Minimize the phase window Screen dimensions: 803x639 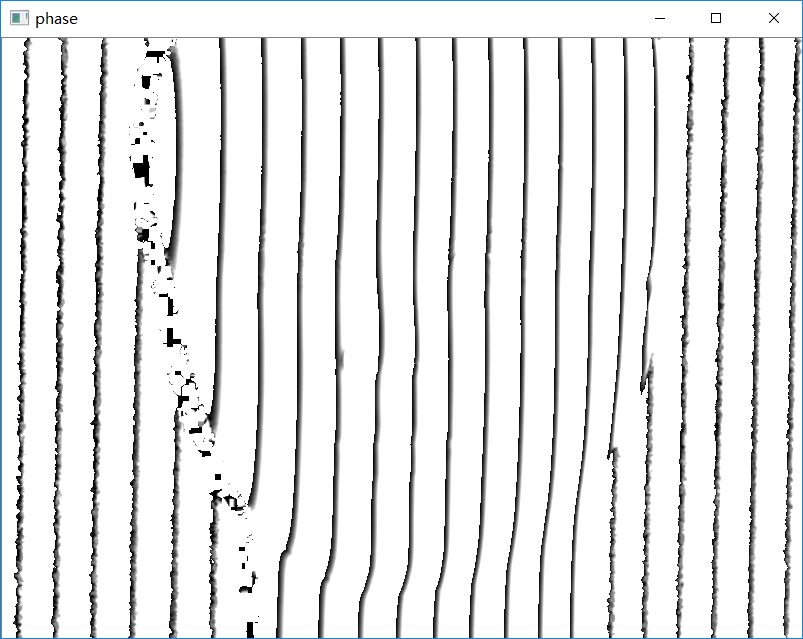[660, 18]
